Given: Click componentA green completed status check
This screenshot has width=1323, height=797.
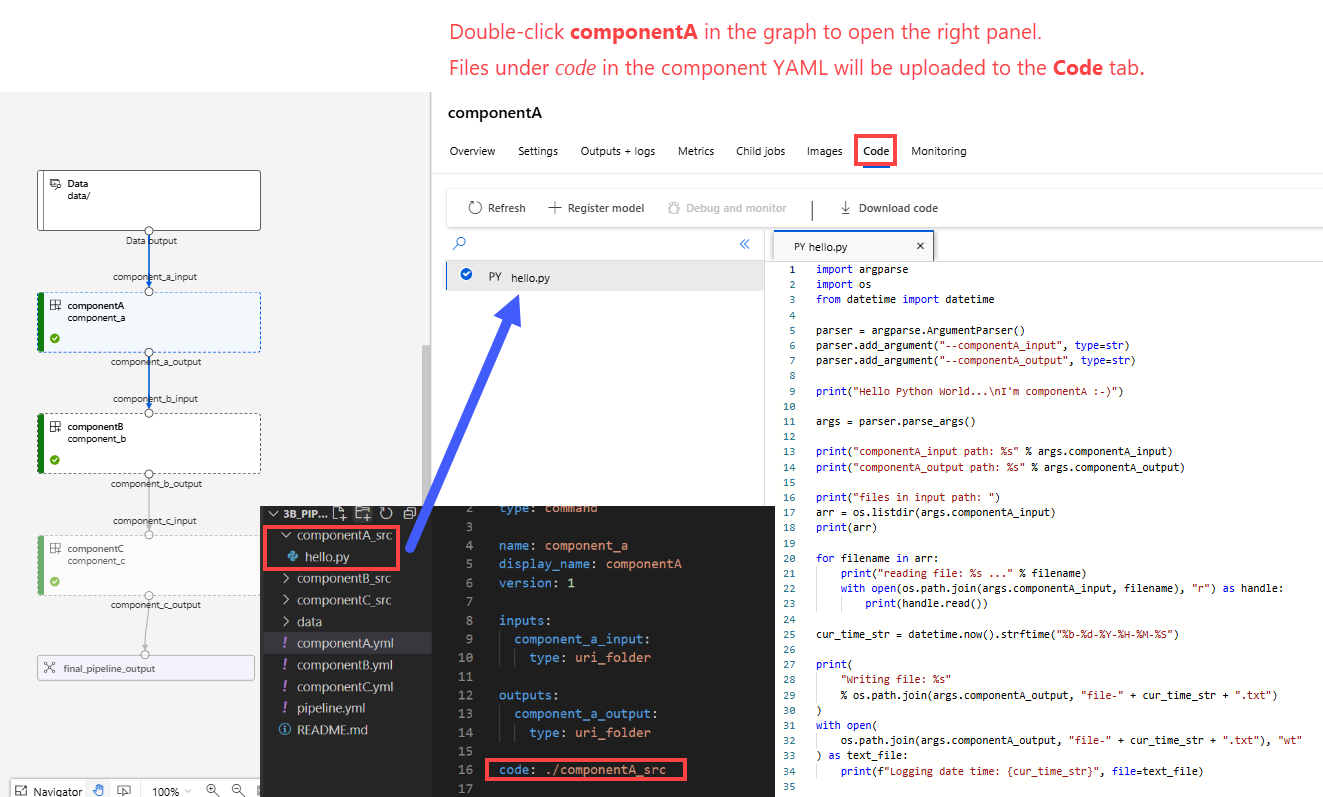Looking at the screenshot, I should (55, 338).
